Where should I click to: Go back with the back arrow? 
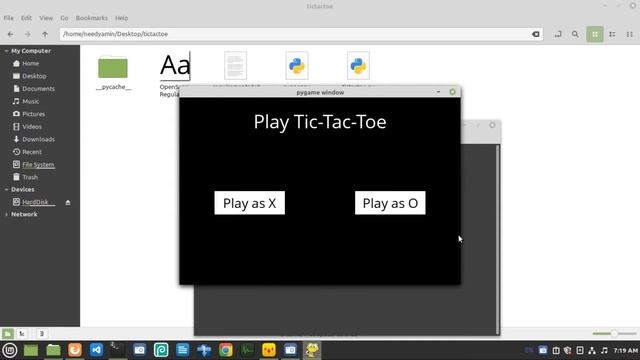pos(11,34)
